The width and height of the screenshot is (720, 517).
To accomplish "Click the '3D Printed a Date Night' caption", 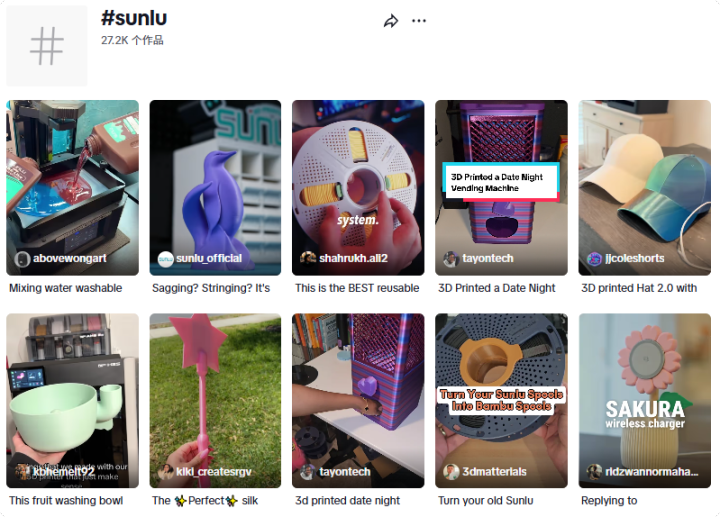I will 496,288.
